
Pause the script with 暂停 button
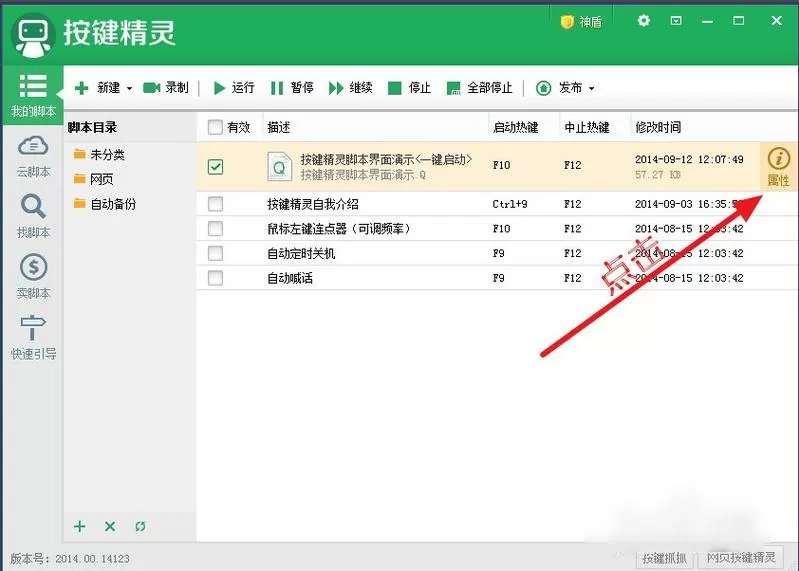(292, 88)
